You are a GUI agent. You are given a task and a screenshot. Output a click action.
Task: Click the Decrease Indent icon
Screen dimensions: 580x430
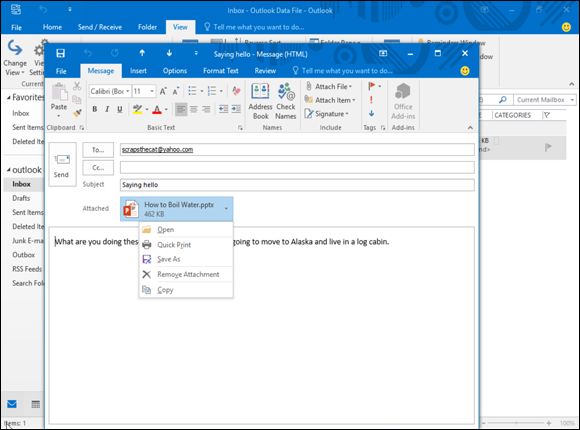click(x=223, y=109)
